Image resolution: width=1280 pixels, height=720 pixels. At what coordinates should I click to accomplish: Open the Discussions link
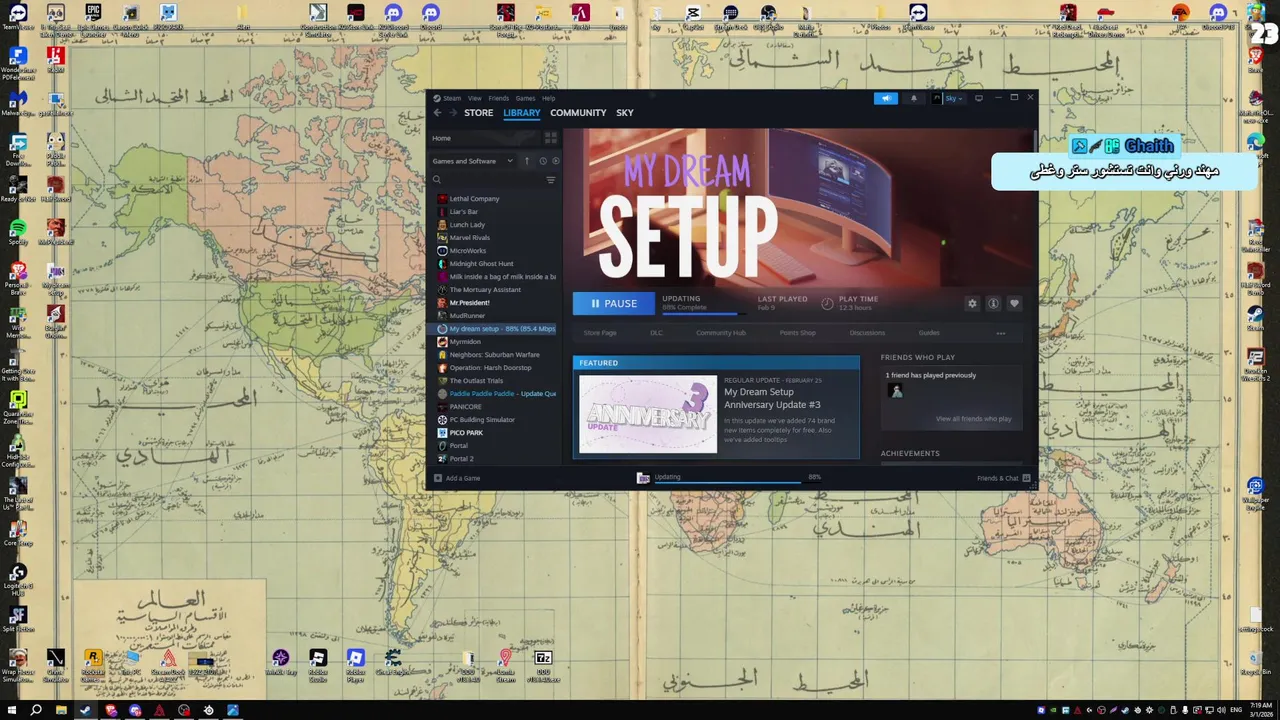point(867,333)
